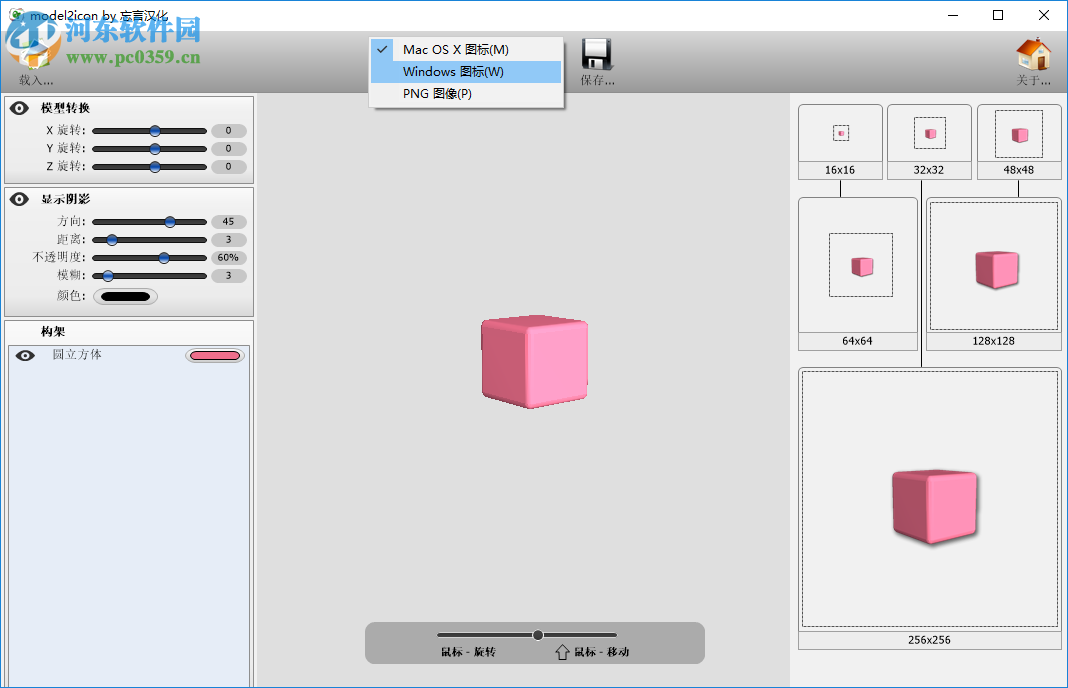Click the 距离 shadow slider handle
The width and height of the screenshot is (1068, 688).
tap(112, 240)
